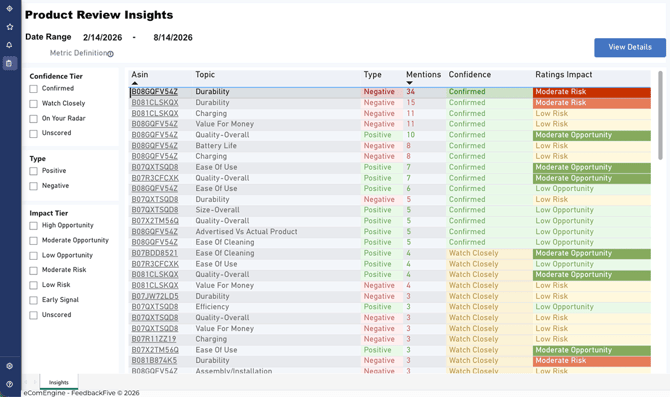Open ASIN link B07BDD8521

(154, 253)
